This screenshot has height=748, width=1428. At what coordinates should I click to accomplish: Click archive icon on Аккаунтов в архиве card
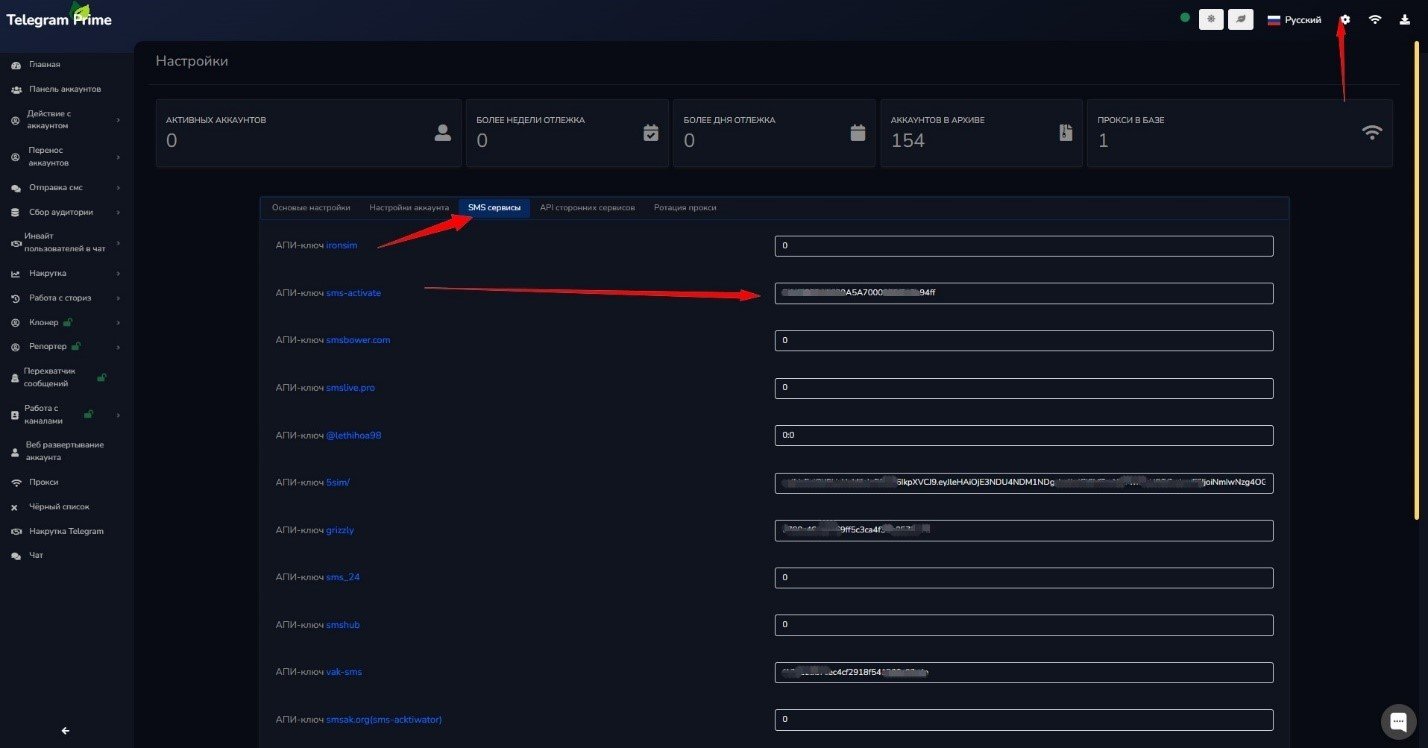(x=1066, y=132)
